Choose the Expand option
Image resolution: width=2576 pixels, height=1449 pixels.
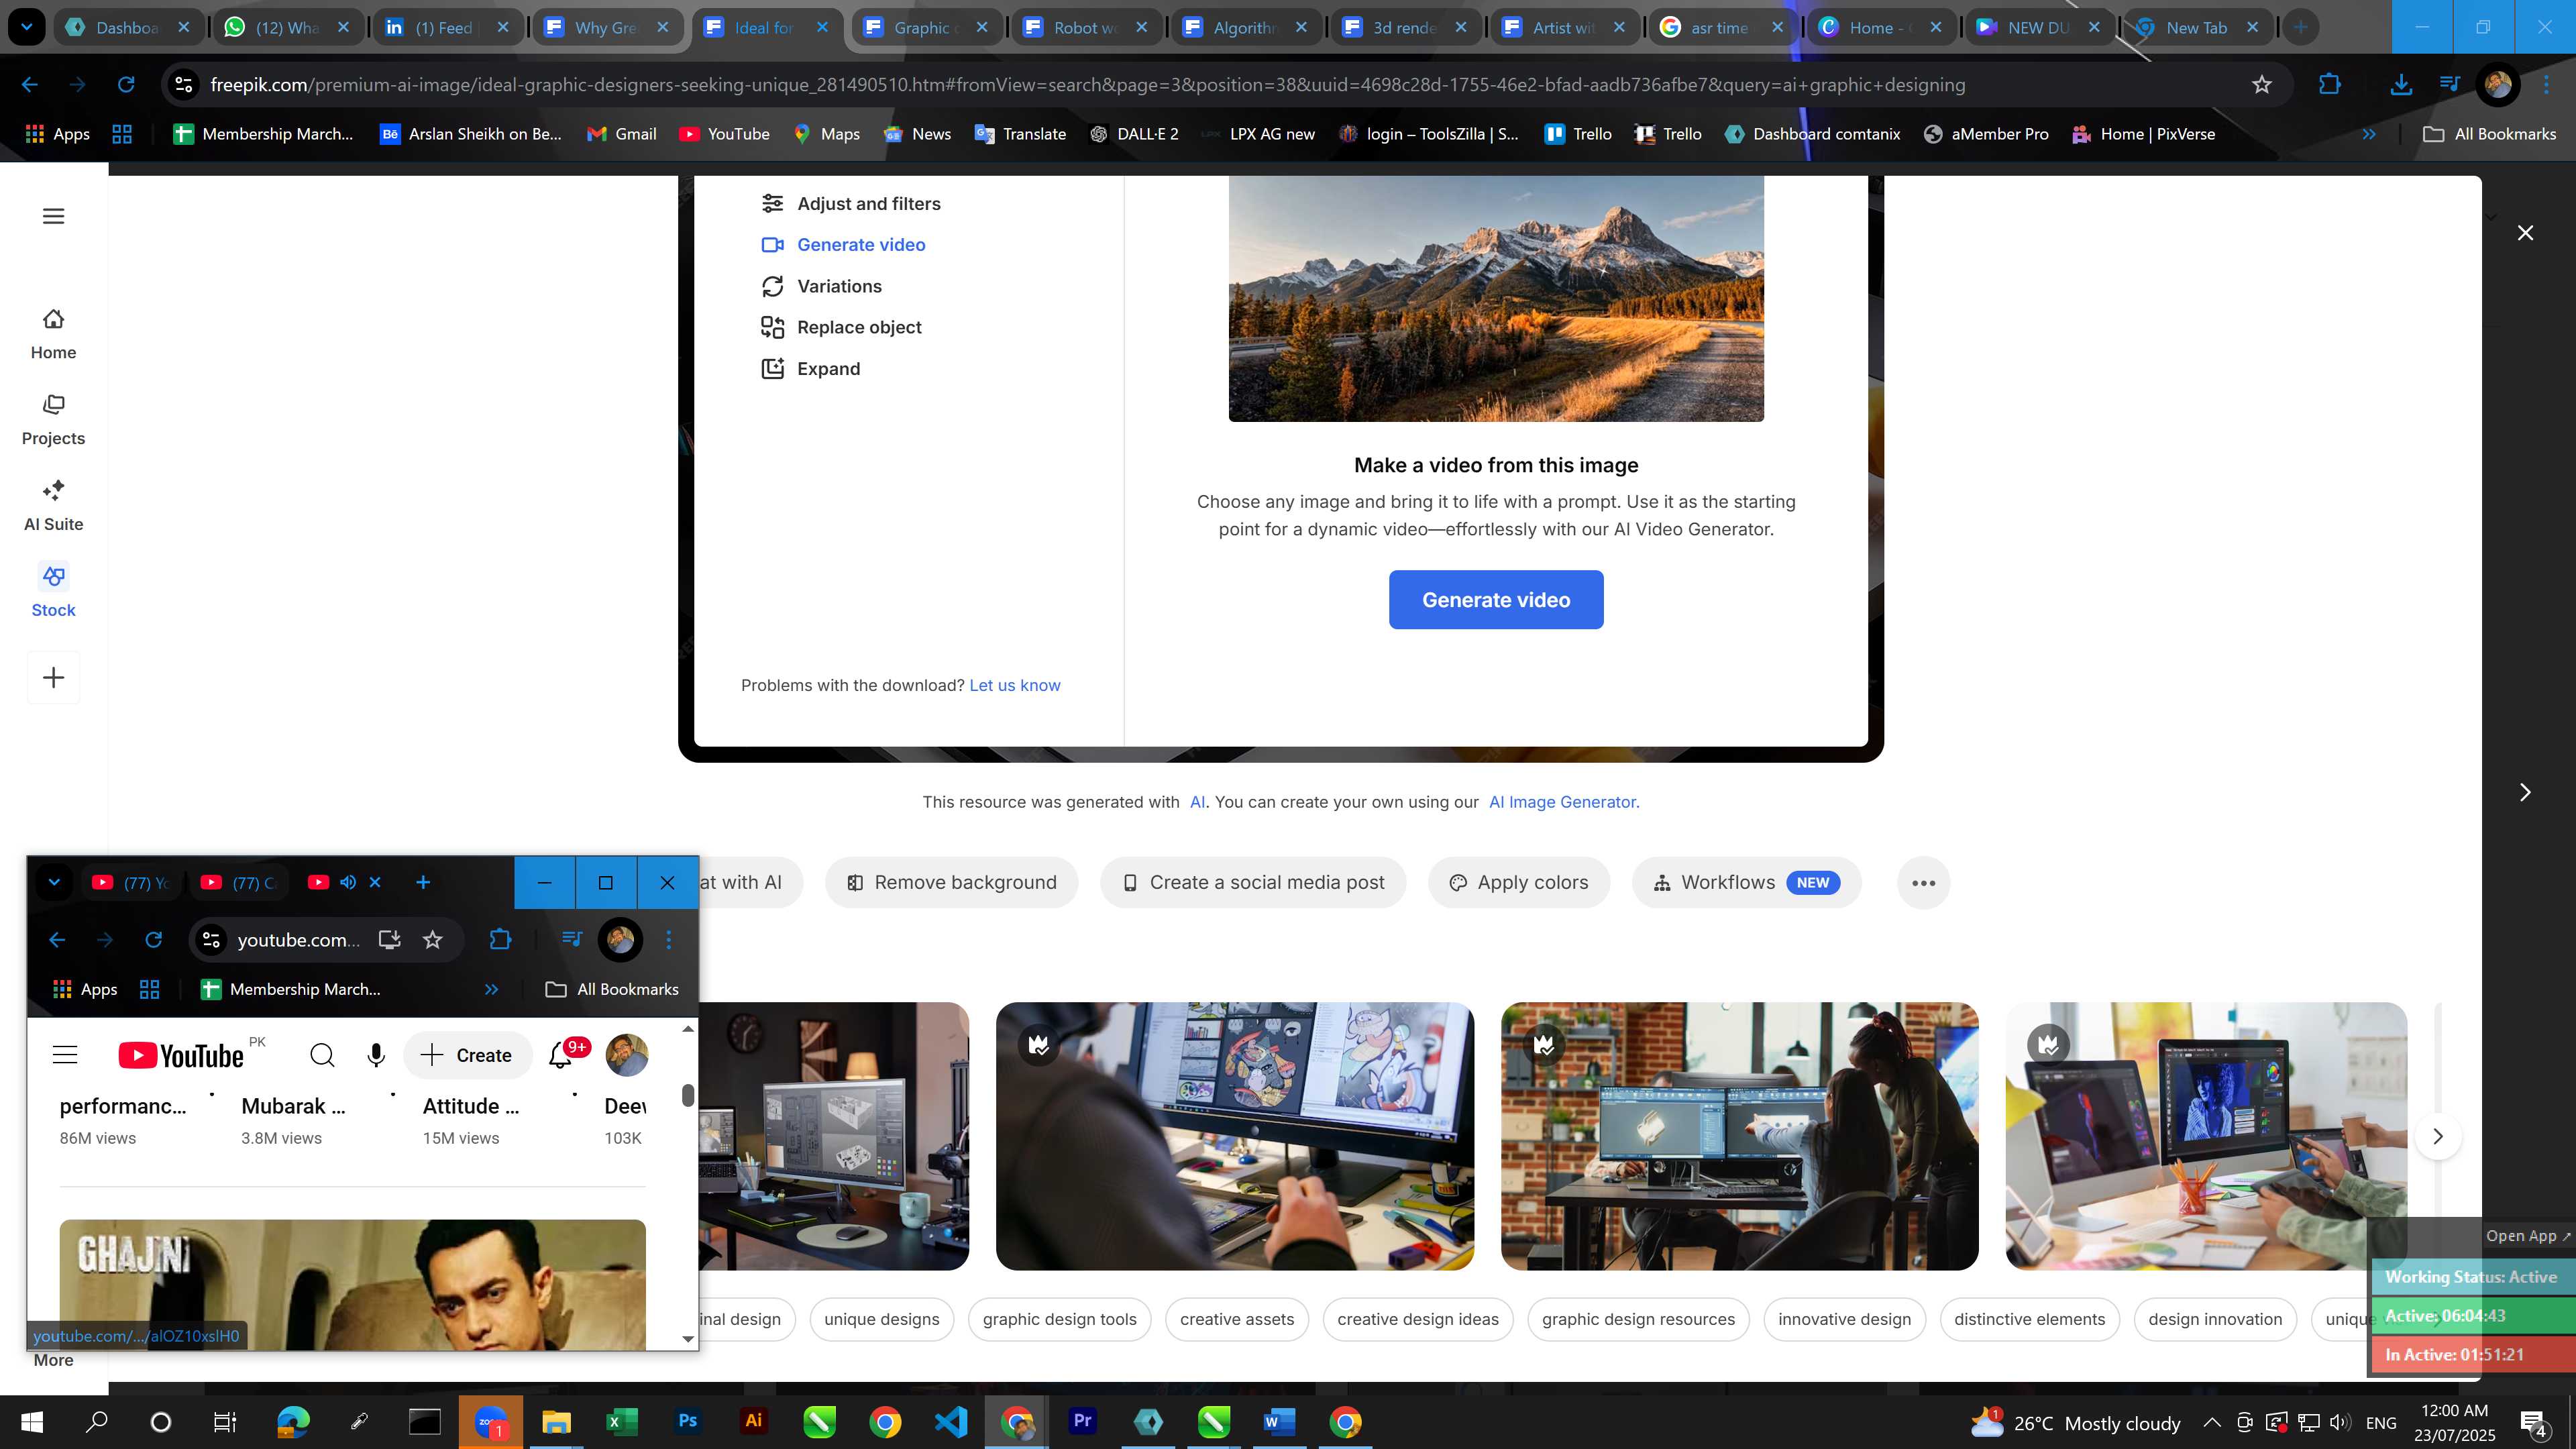[810, 369]
